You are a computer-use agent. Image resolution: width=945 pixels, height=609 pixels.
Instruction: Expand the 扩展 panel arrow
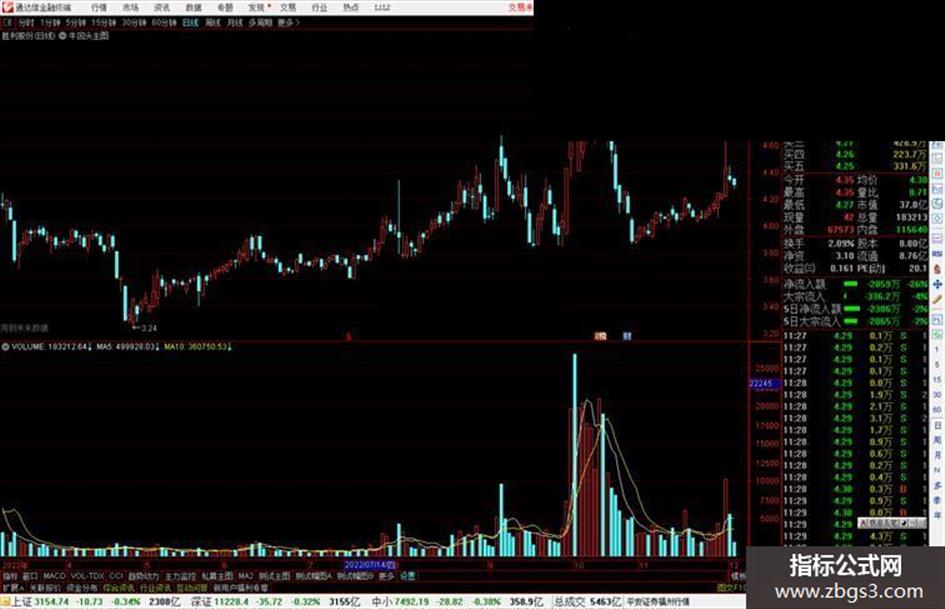pos(13,587)
